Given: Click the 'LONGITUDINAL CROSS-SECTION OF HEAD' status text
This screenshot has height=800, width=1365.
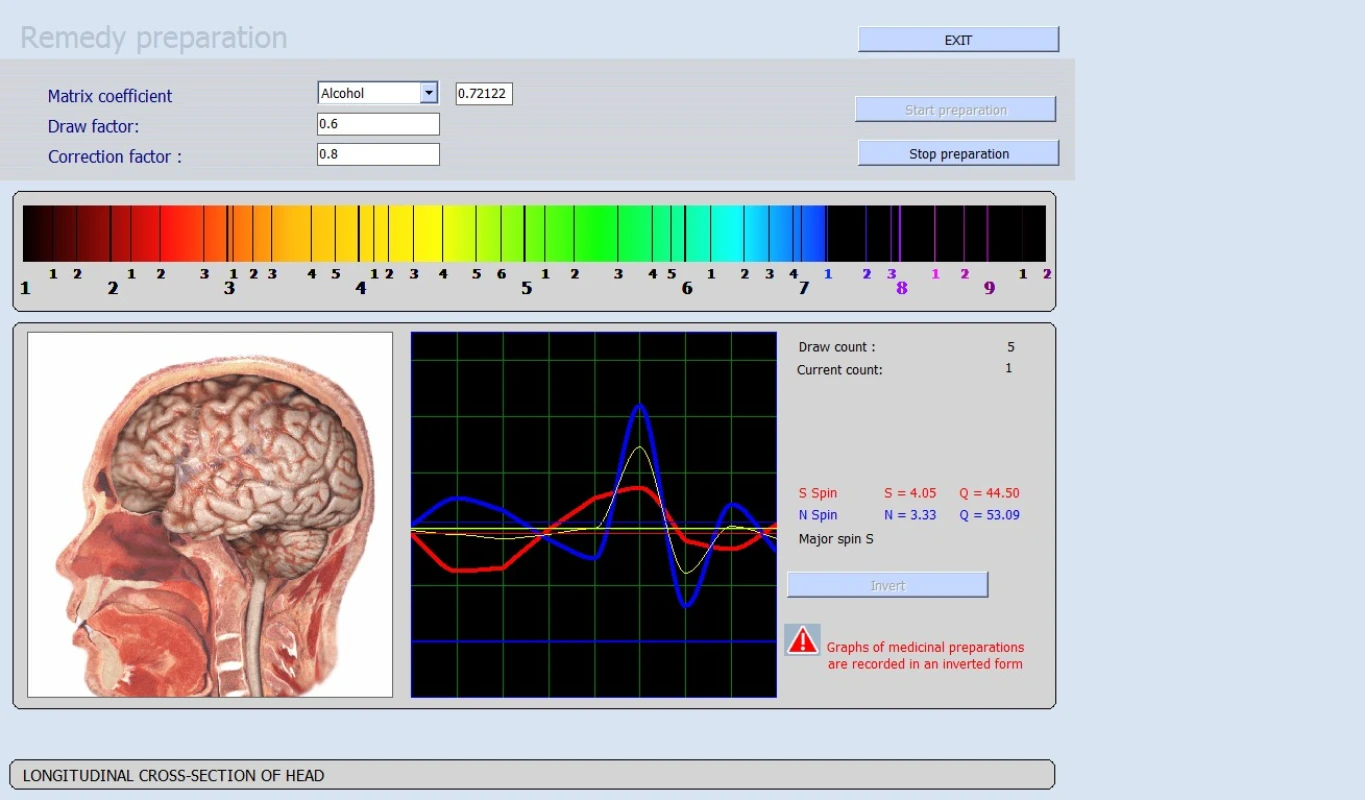Looking at the screenshot, I should coord(173,775).
